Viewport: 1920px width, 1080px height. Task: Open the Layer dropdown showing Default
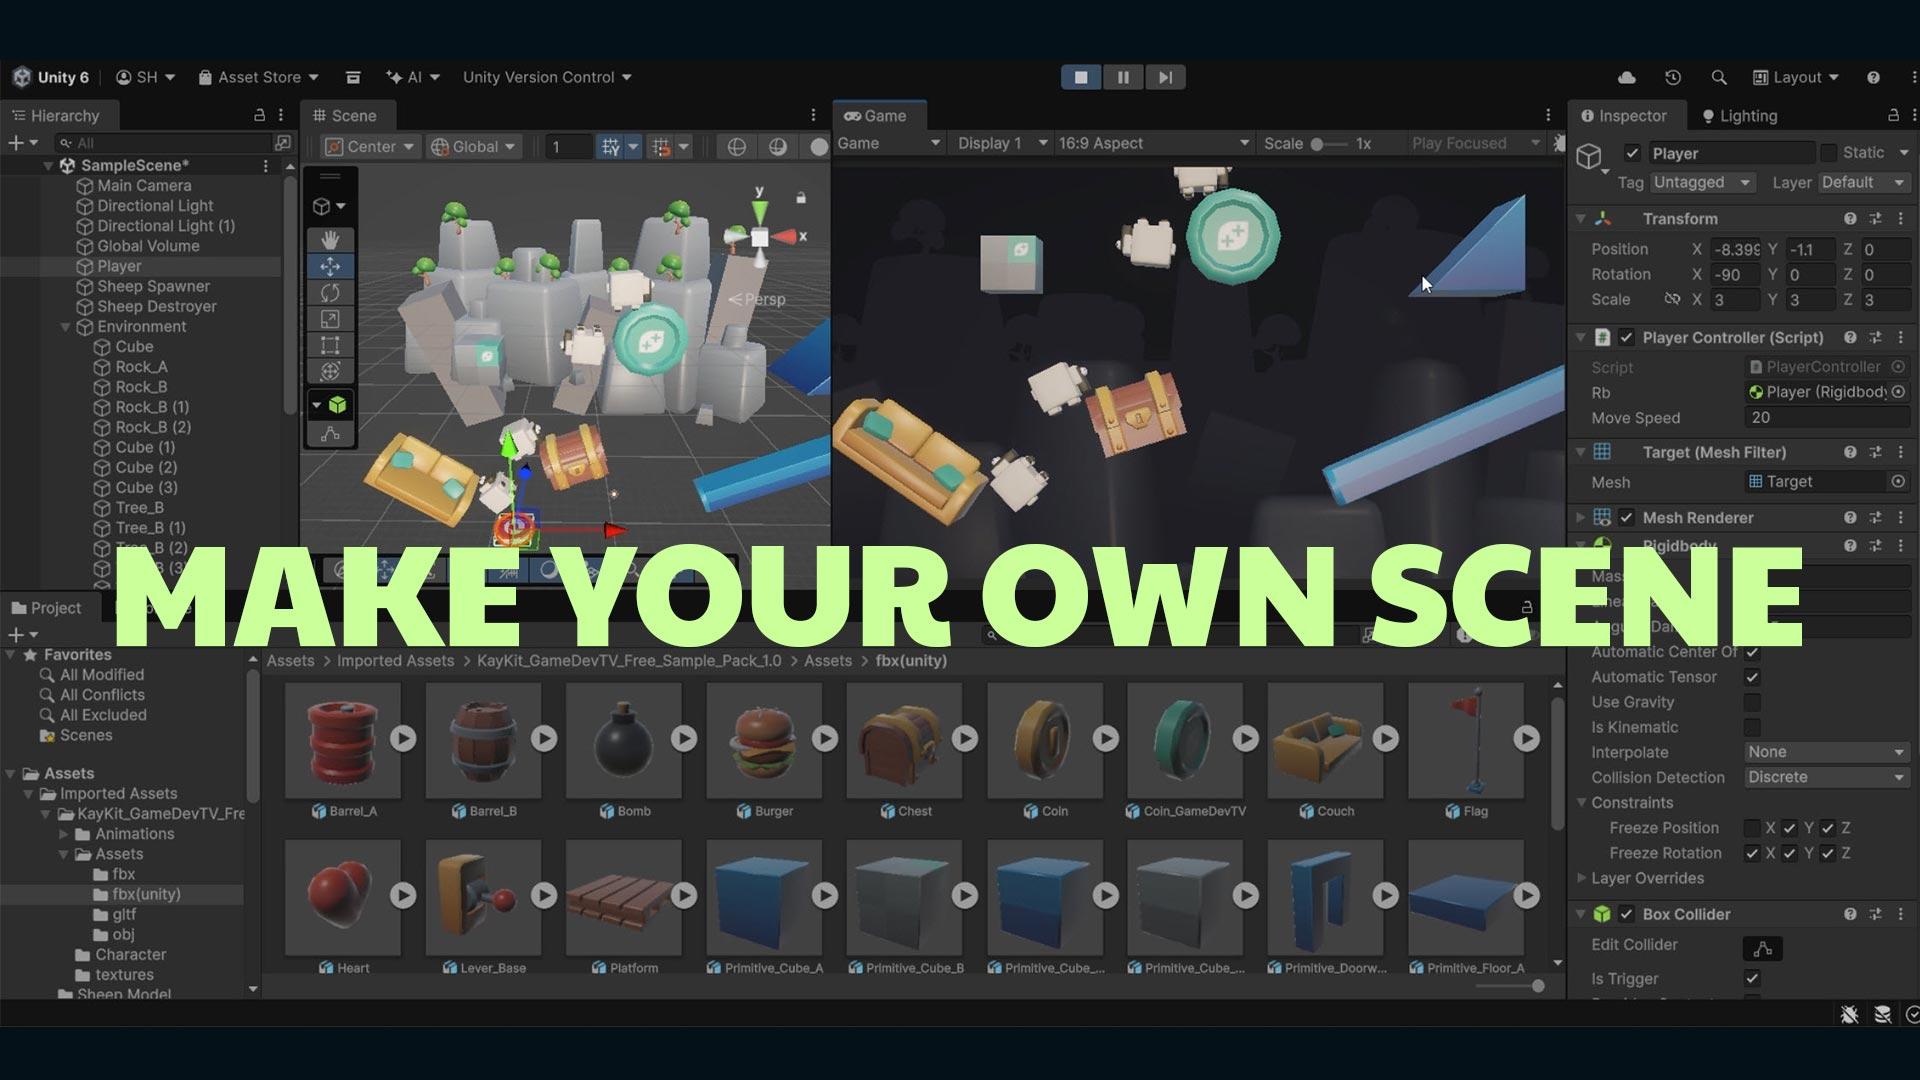pos(1863,182)
